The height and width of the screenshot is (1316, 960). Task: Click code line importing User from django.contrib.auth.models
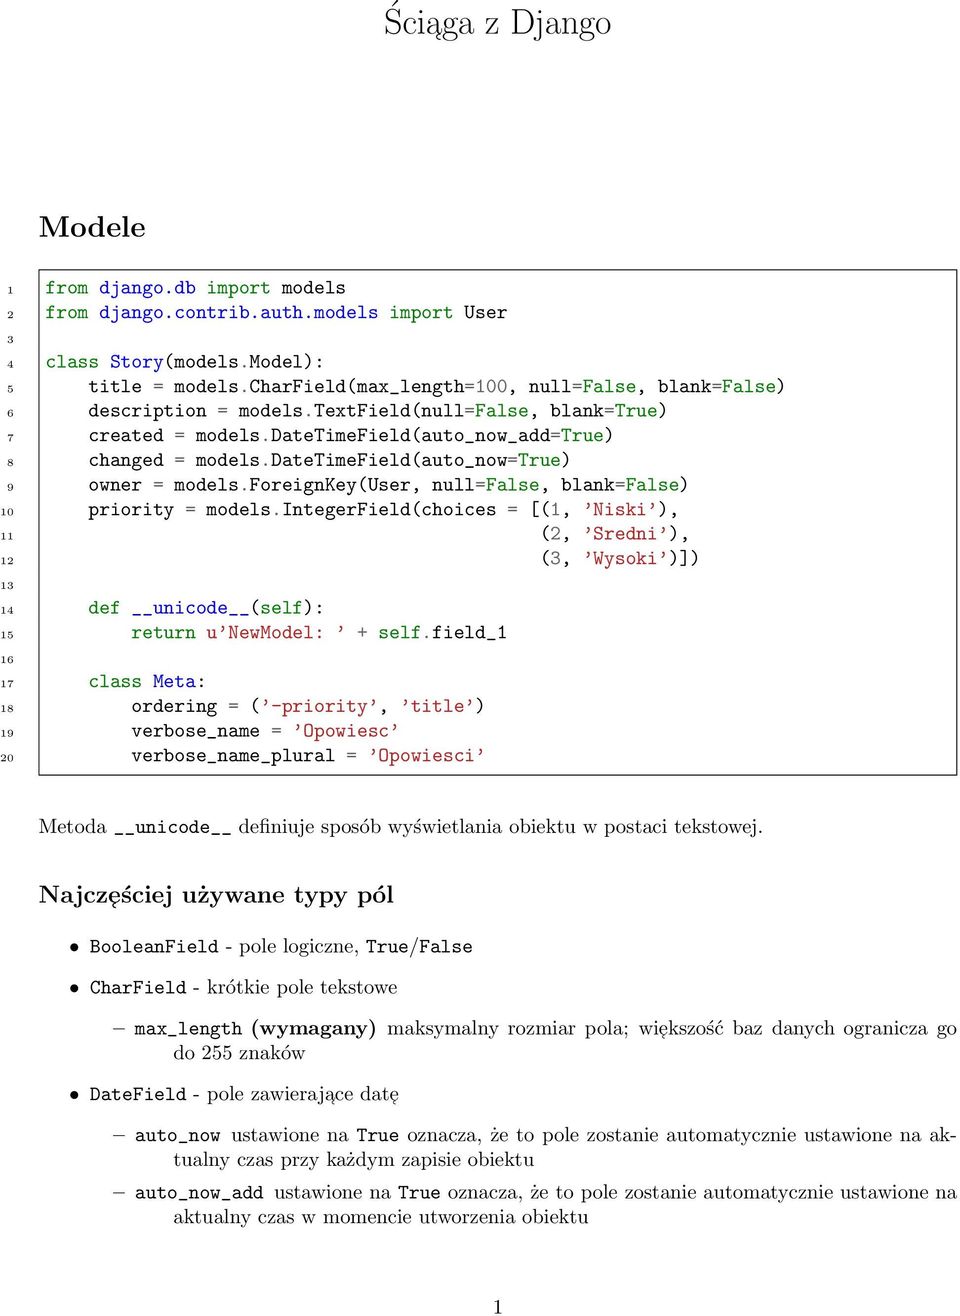tap(276, 313)
